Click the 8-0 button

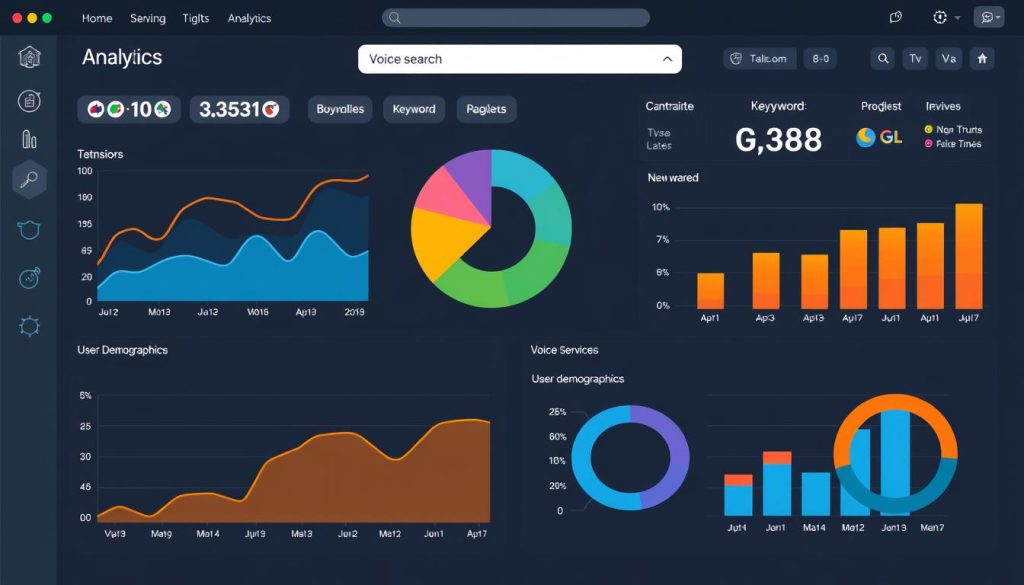(820, 59)
